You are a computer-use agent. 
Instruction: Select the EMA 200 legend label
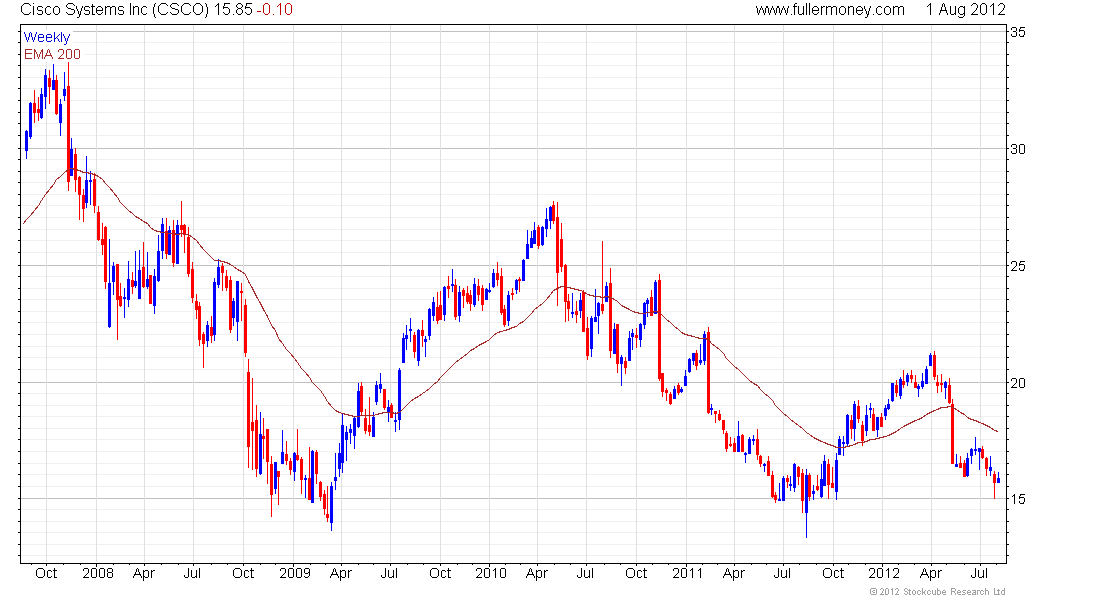click(x=53, y=54)
